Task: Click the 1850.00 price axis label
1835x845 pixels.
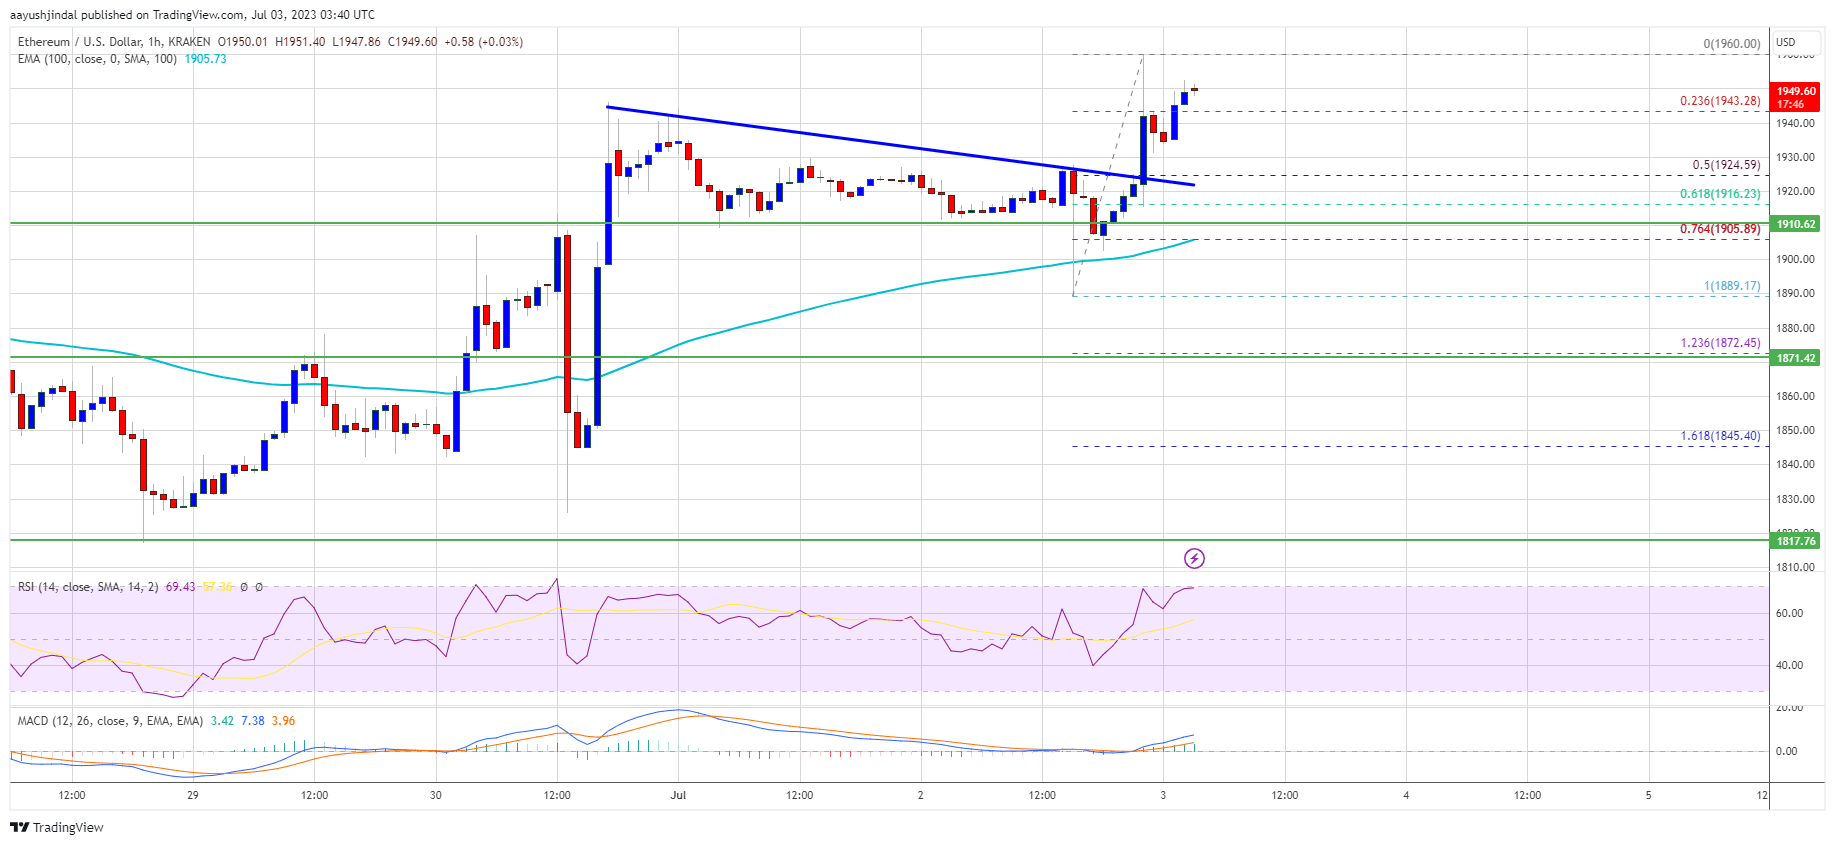Action: [x=1795, y=431]
